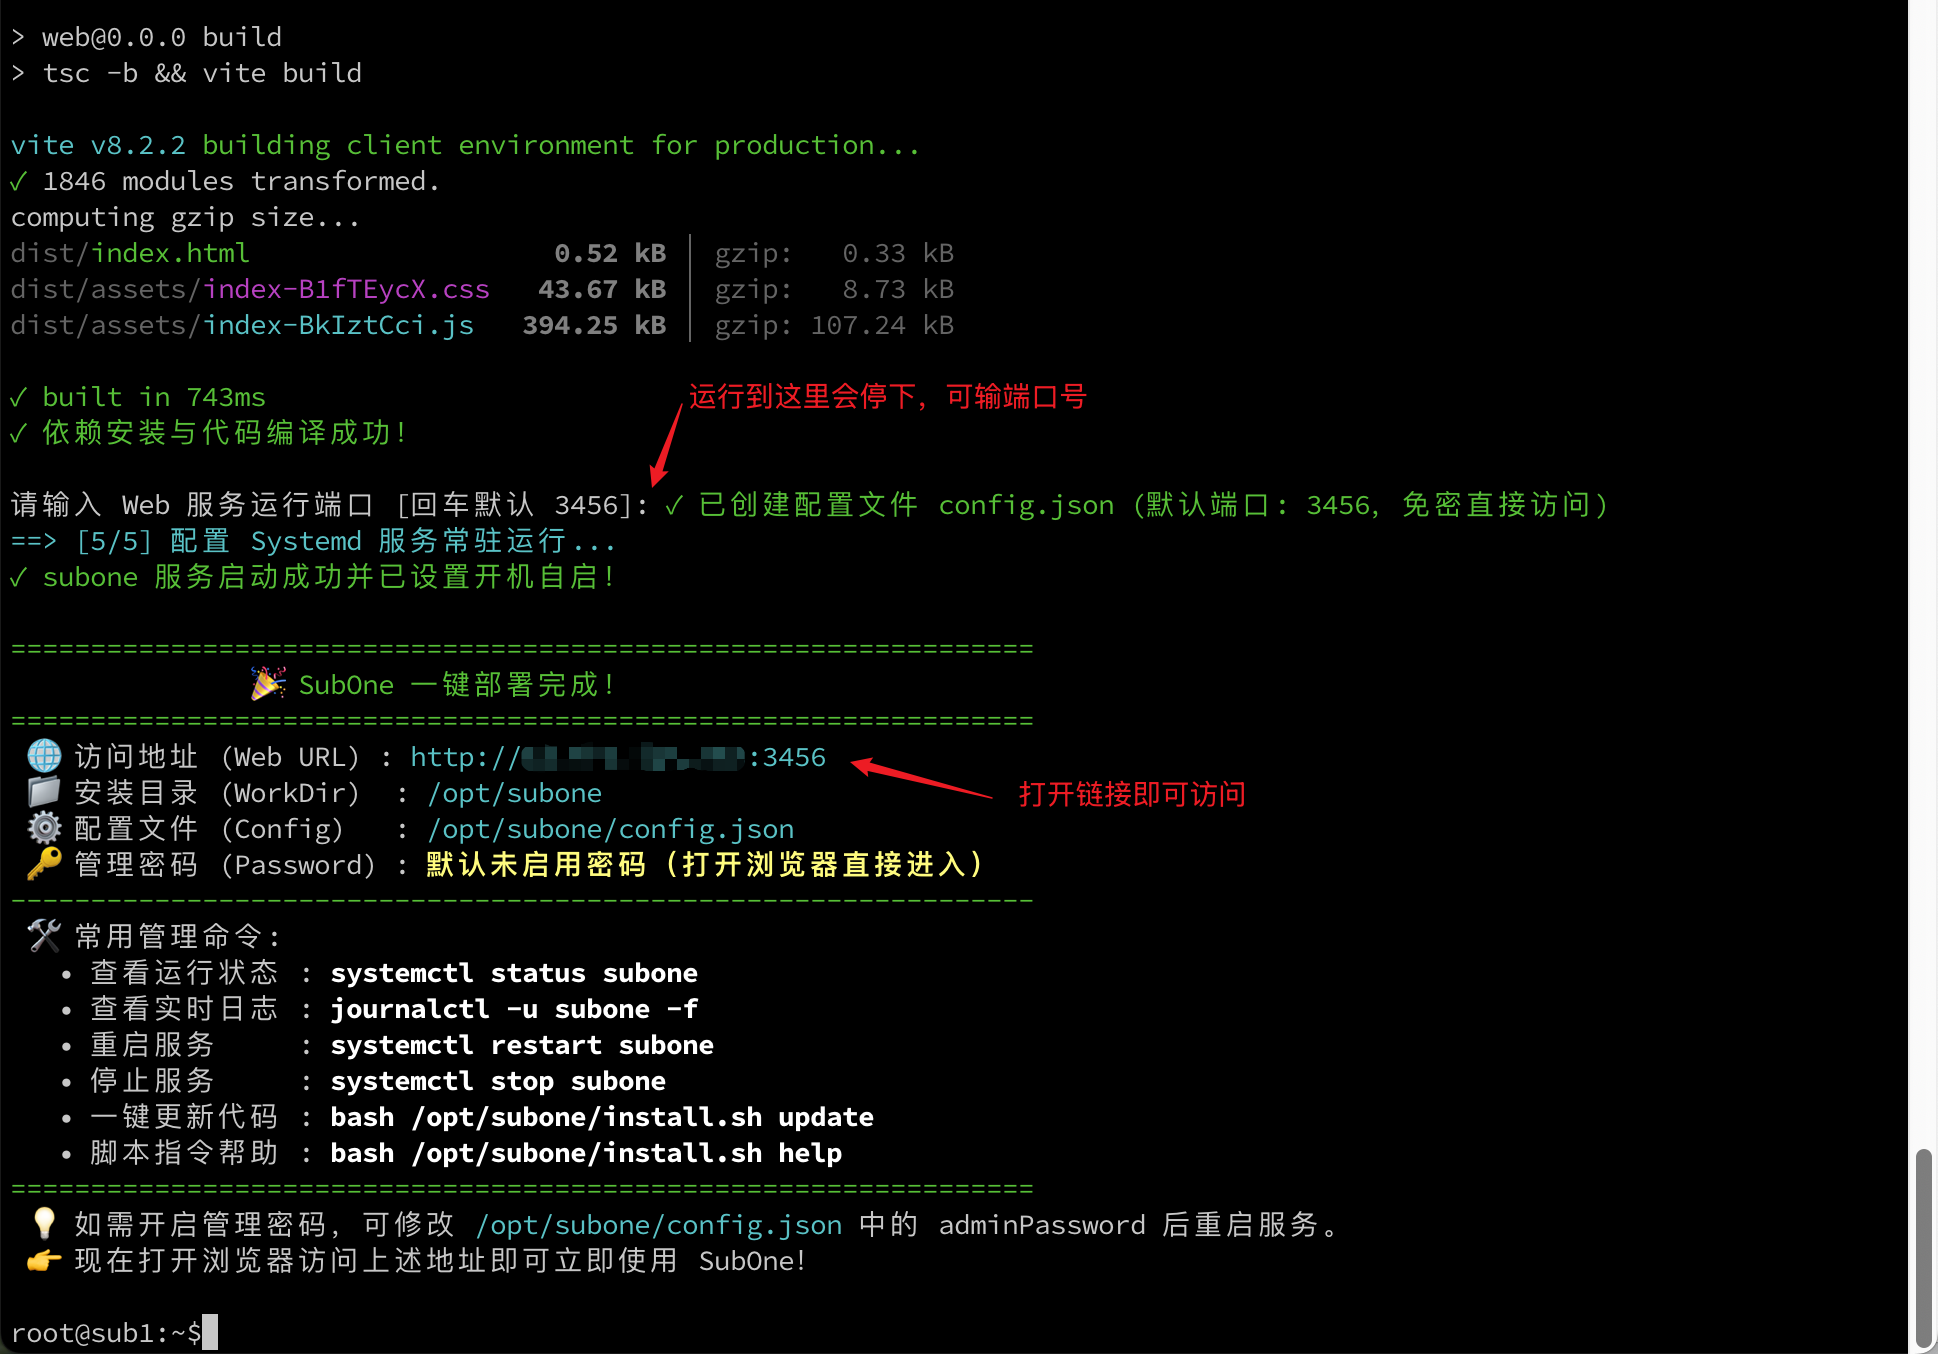
Task: Click the key emoji beside 管理密码
Action: [44, 864]
